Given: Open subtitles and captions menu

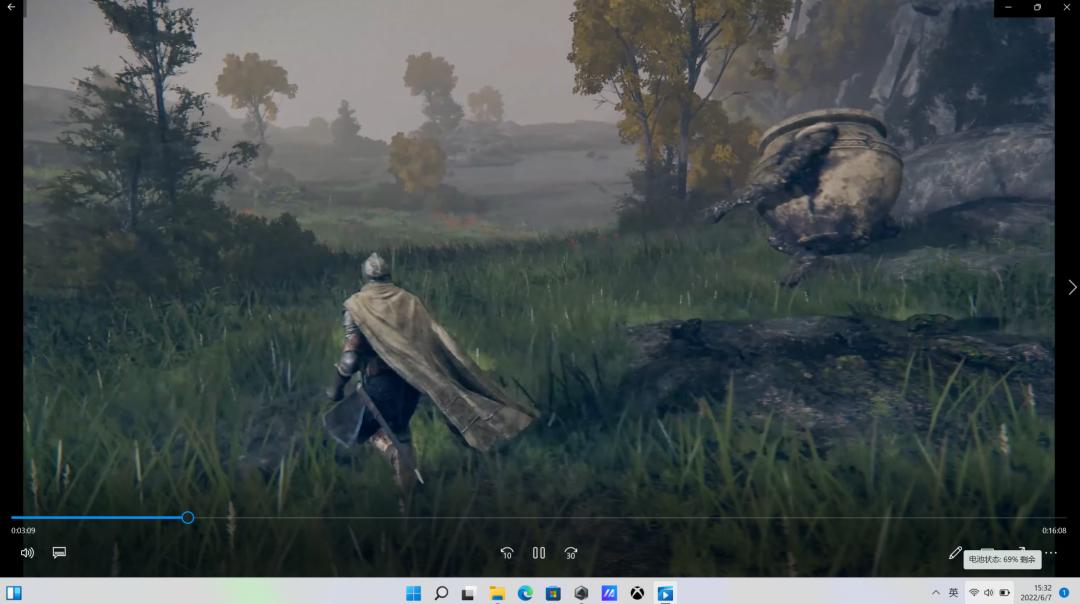Looking at the screenshot, I should coord(59,553).
